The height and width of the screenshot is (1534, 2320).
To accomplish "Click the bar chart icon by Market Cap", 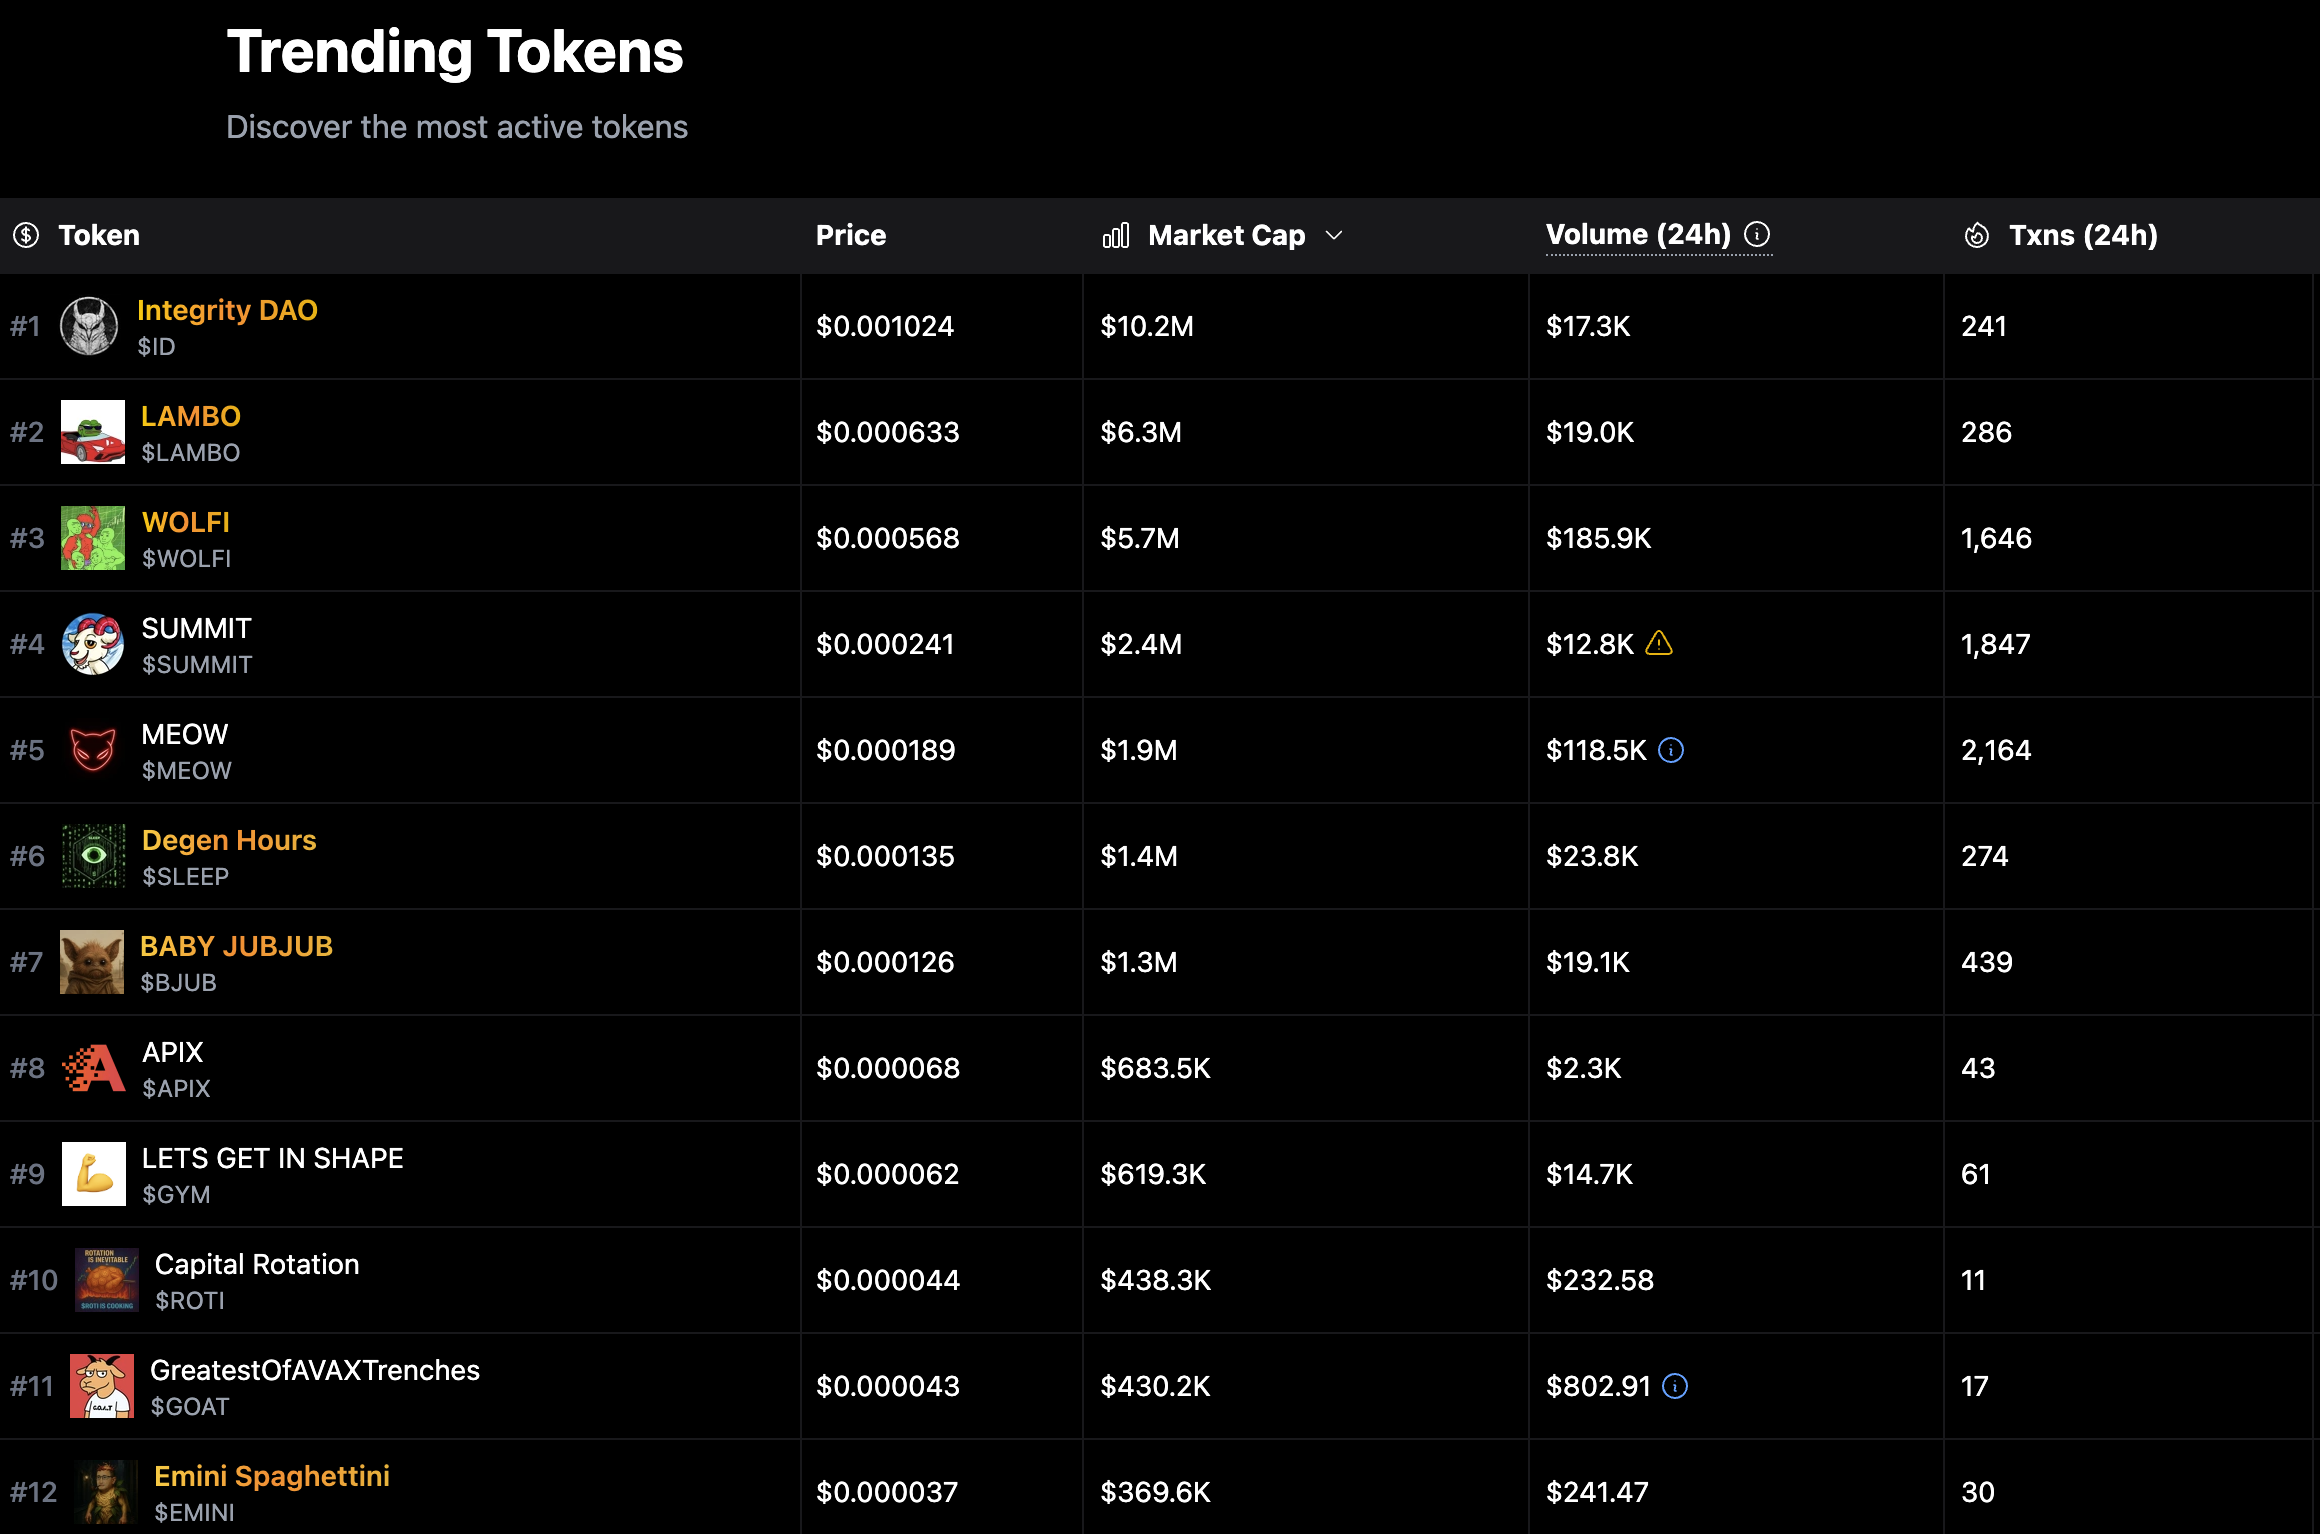I will pyautogui.click(x=1116, y=235).
